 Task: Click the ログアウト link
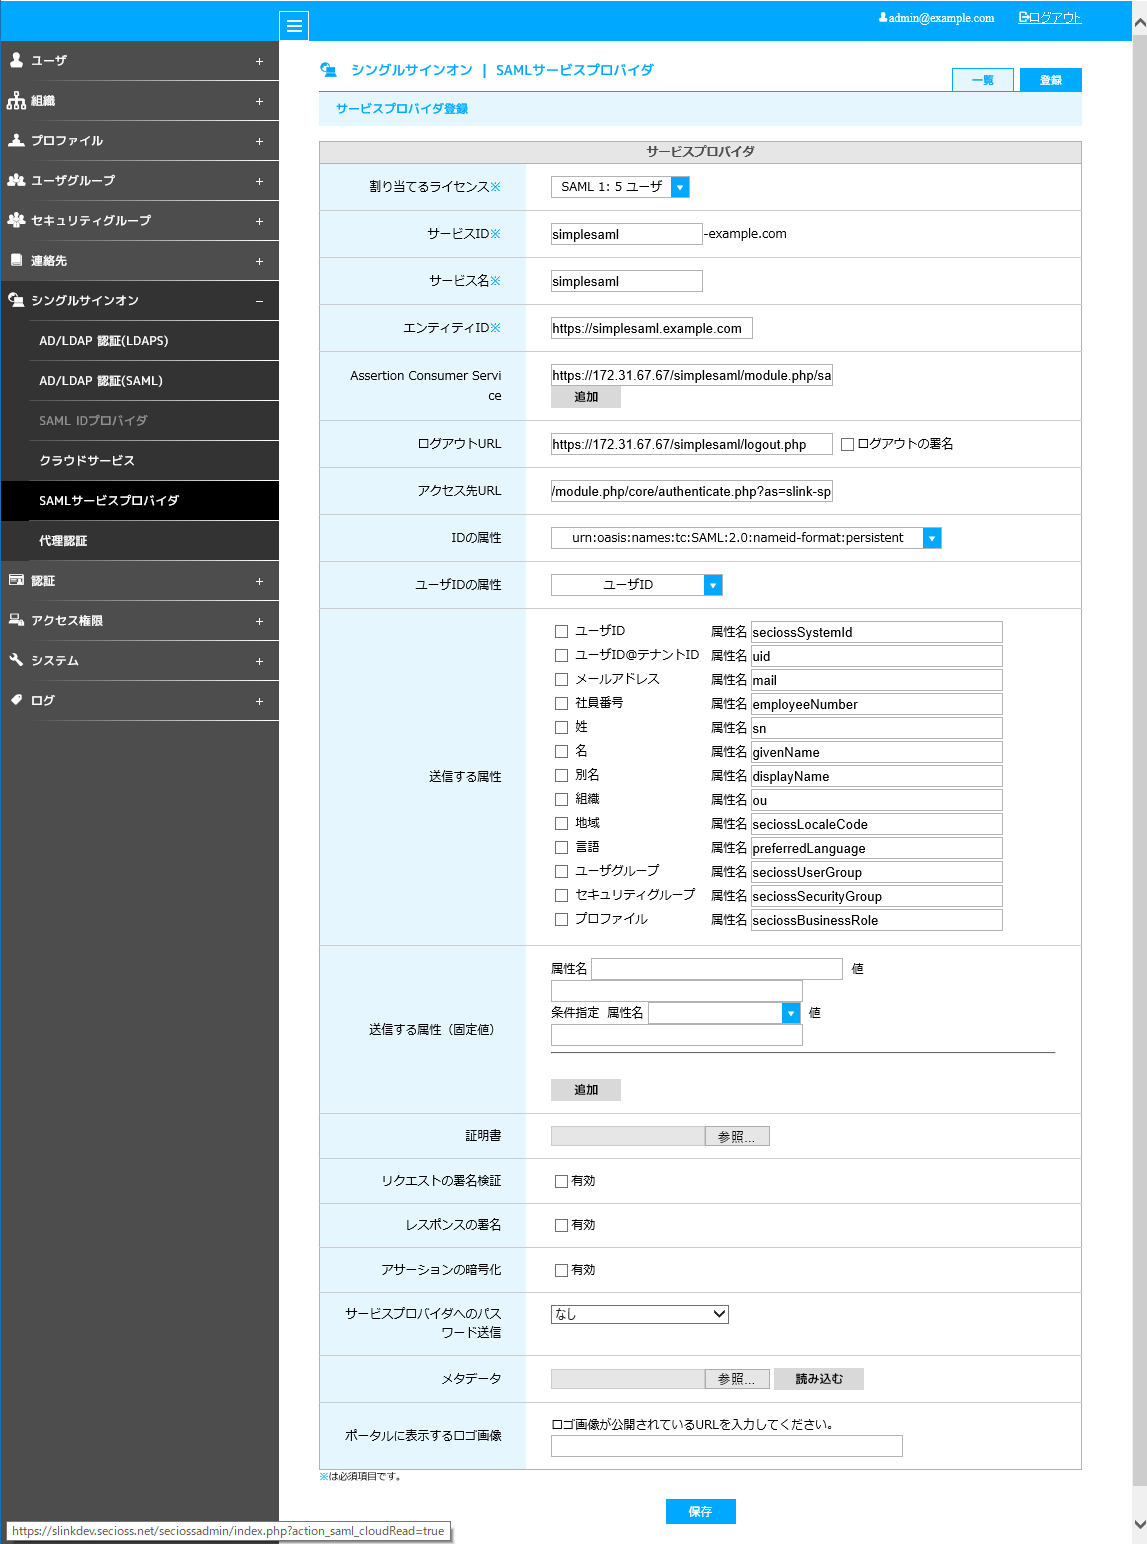1055,17
